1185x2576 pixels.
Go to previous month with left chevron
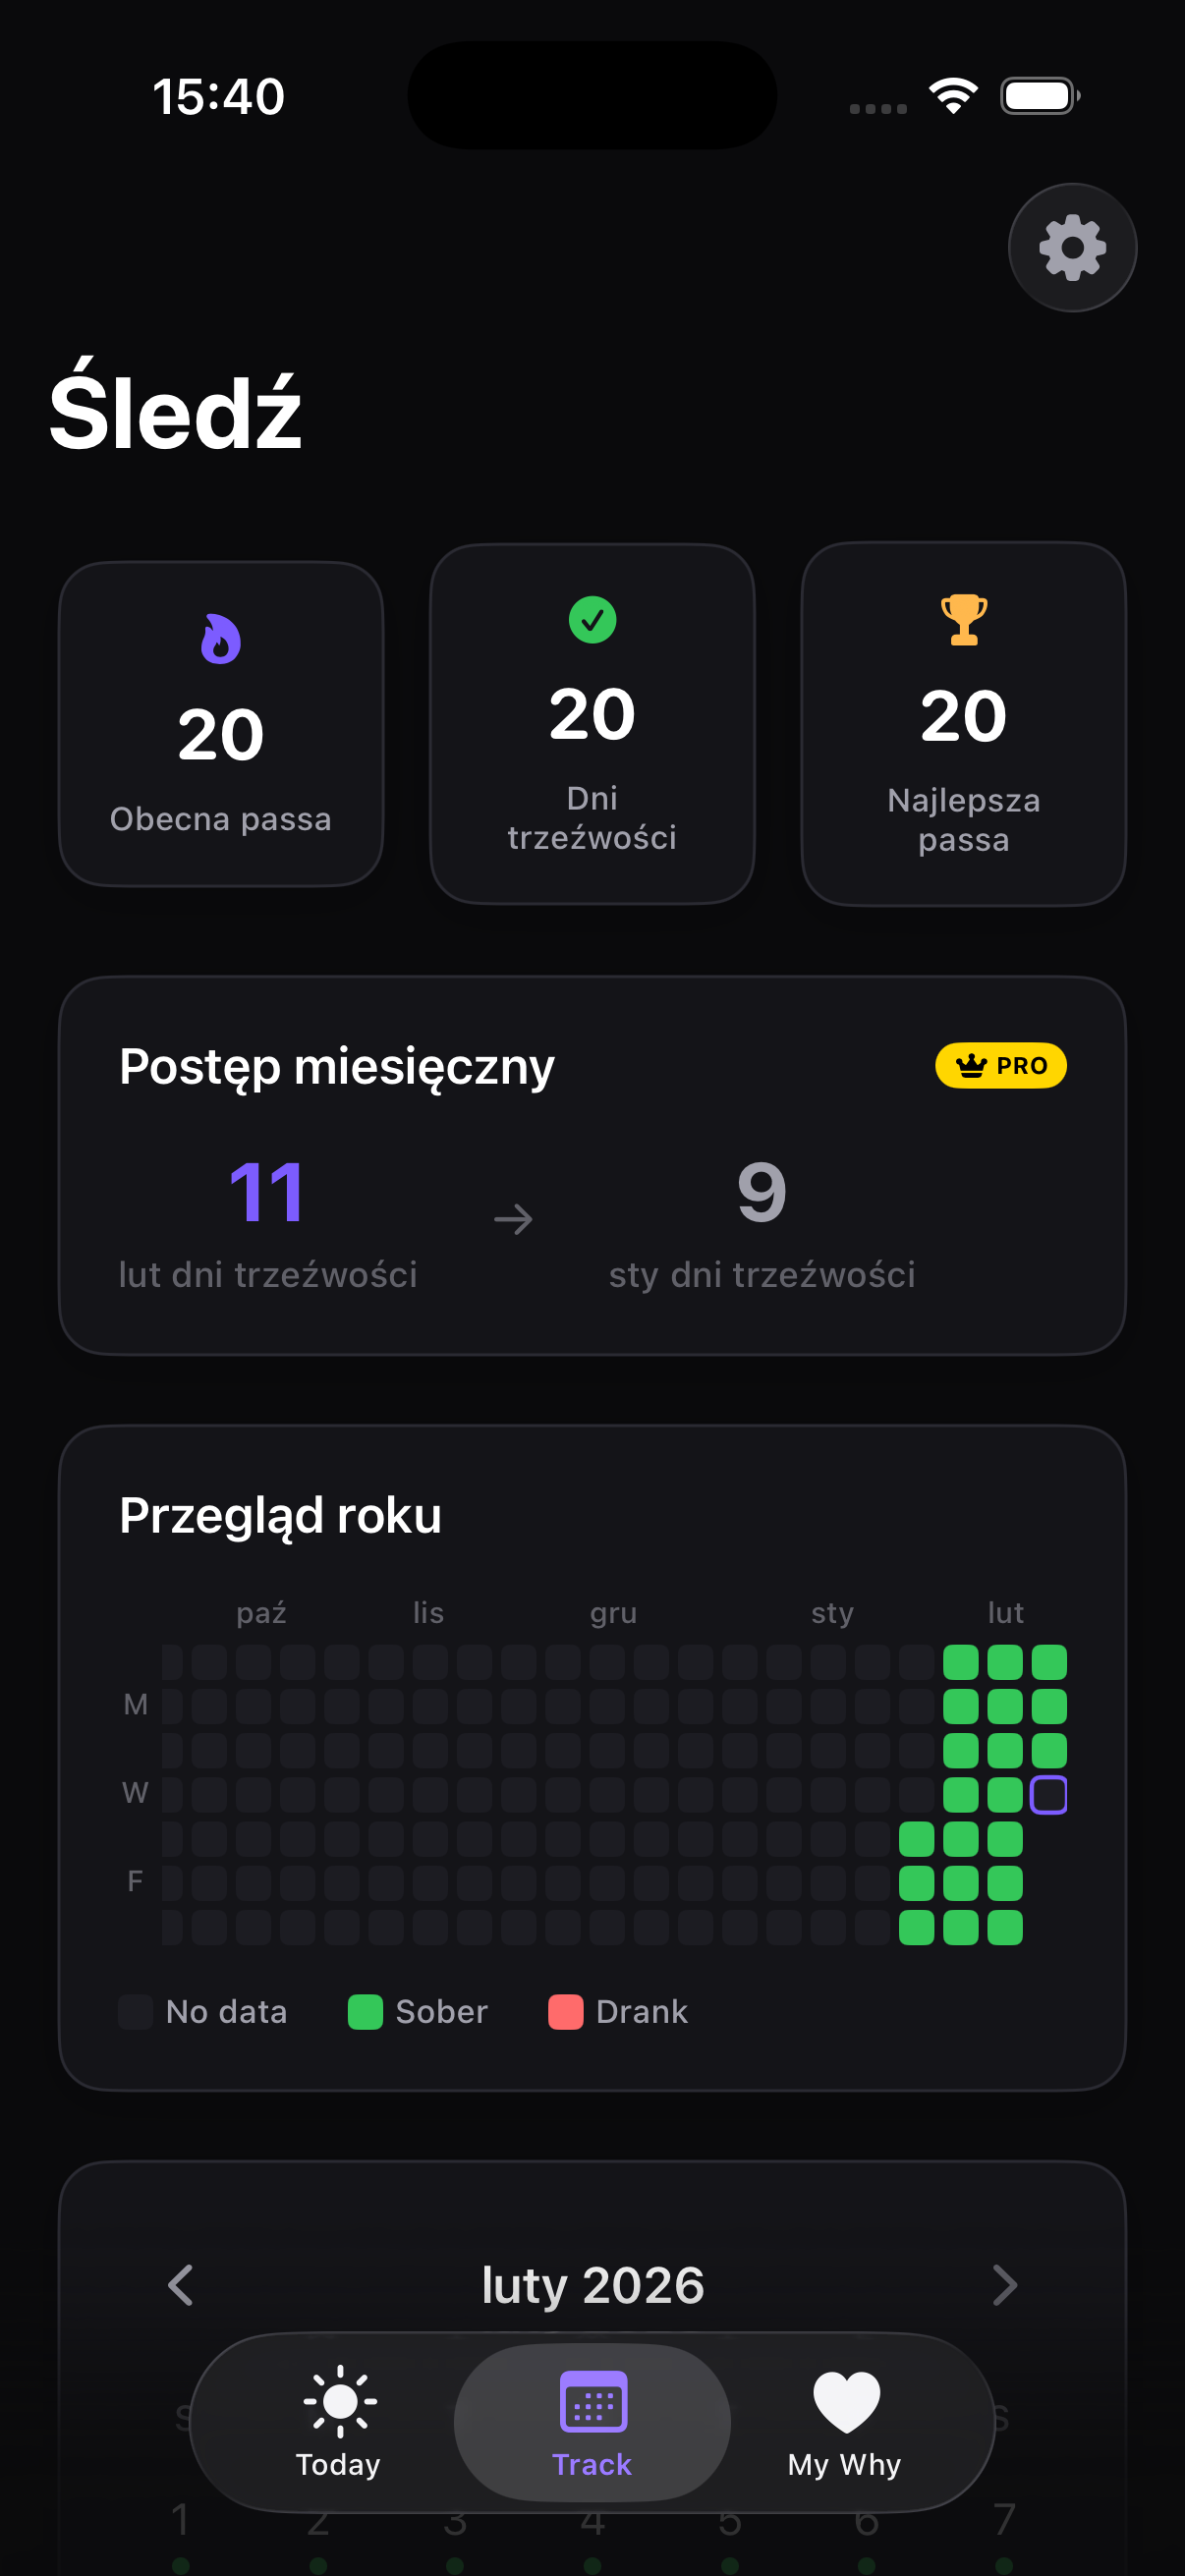181,2285
